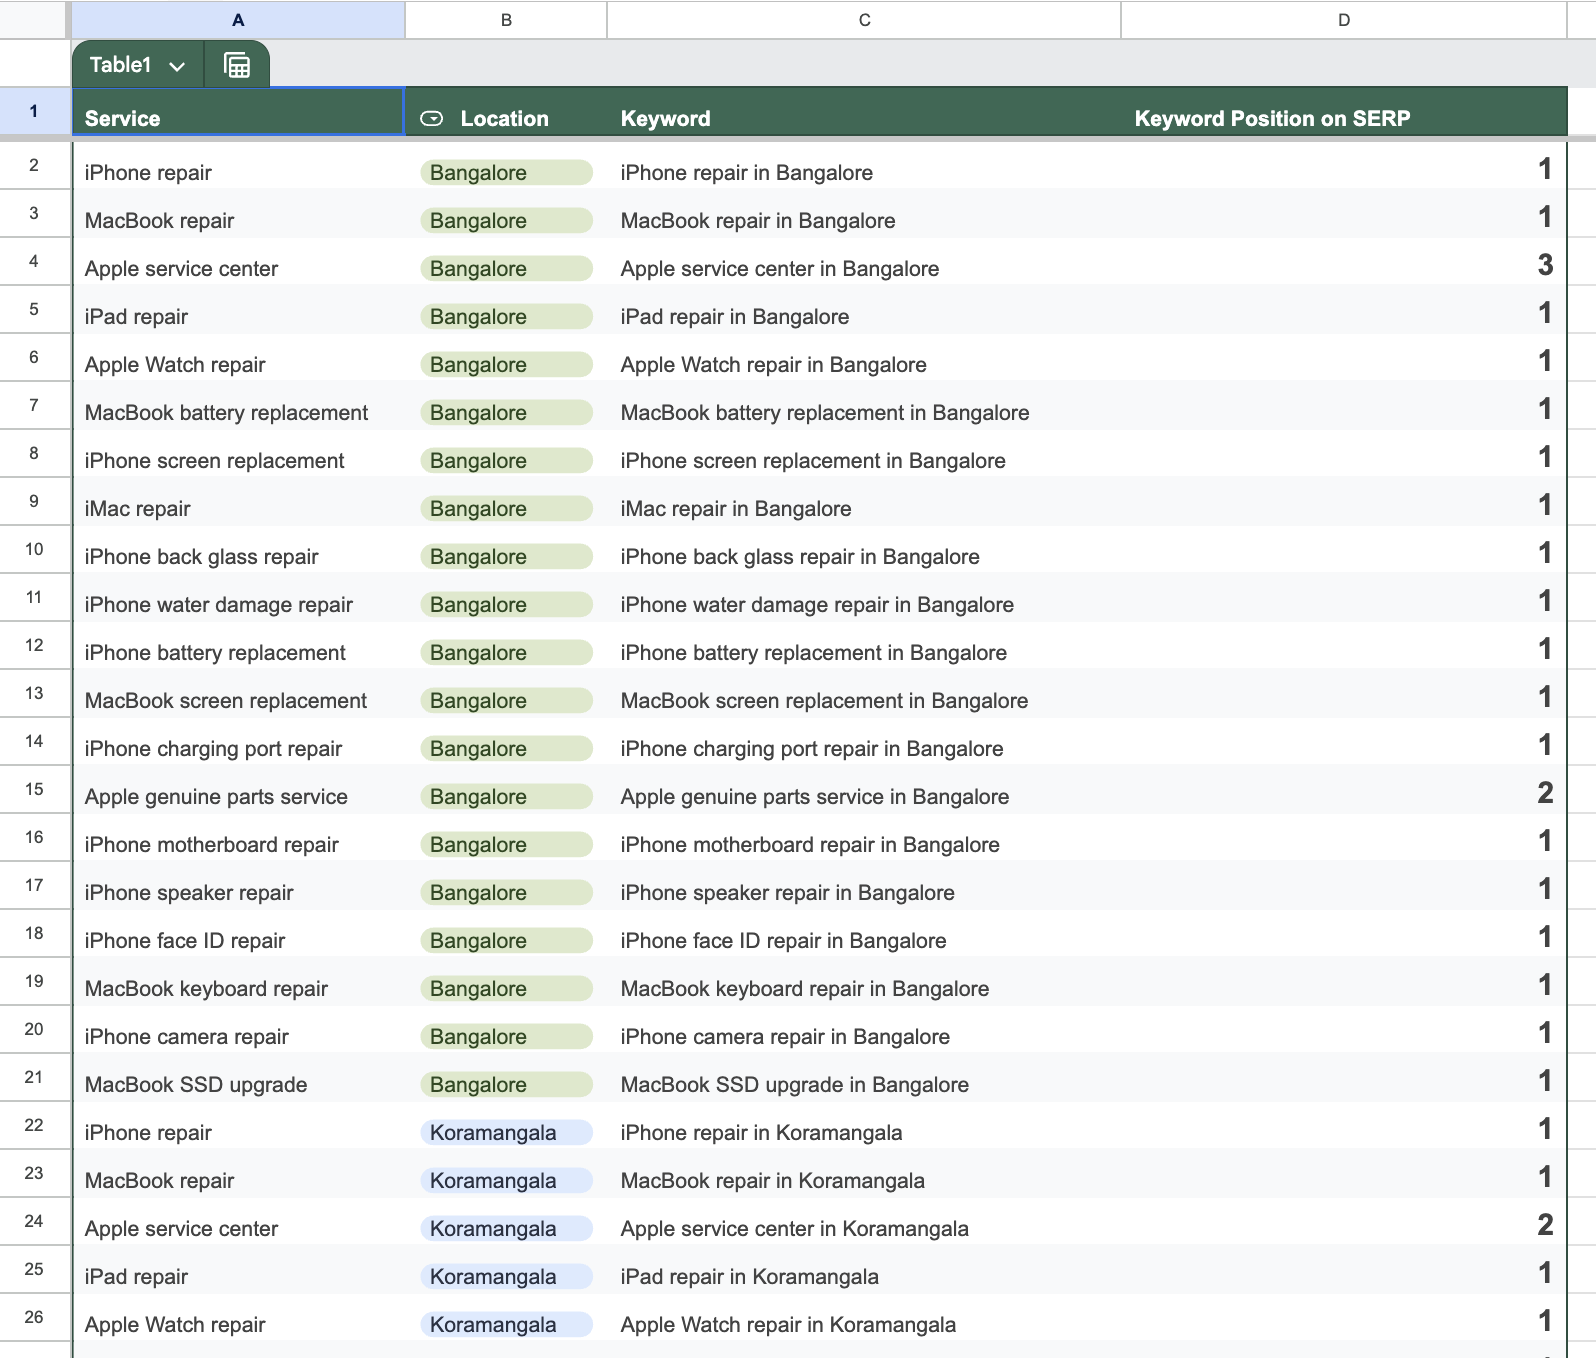This screenshot has height=1358, width=1596.
Task: Select 'iPhone repair in Koramangala' keyword cell
Action: click(864, 1125)
